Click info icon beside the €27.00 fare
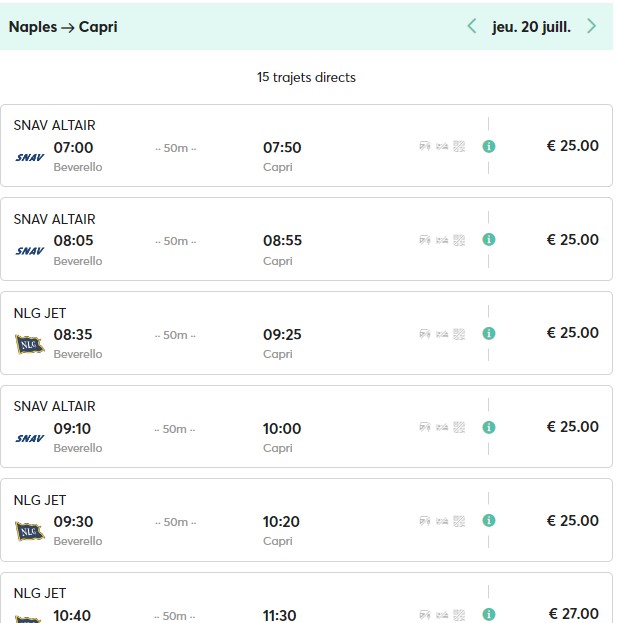617x623 pixels. point(489,614)
